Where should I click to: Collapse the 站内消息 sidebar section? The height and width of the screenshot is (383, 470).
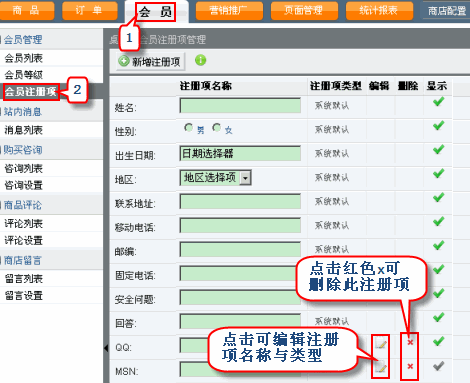[x=23, y=112]
